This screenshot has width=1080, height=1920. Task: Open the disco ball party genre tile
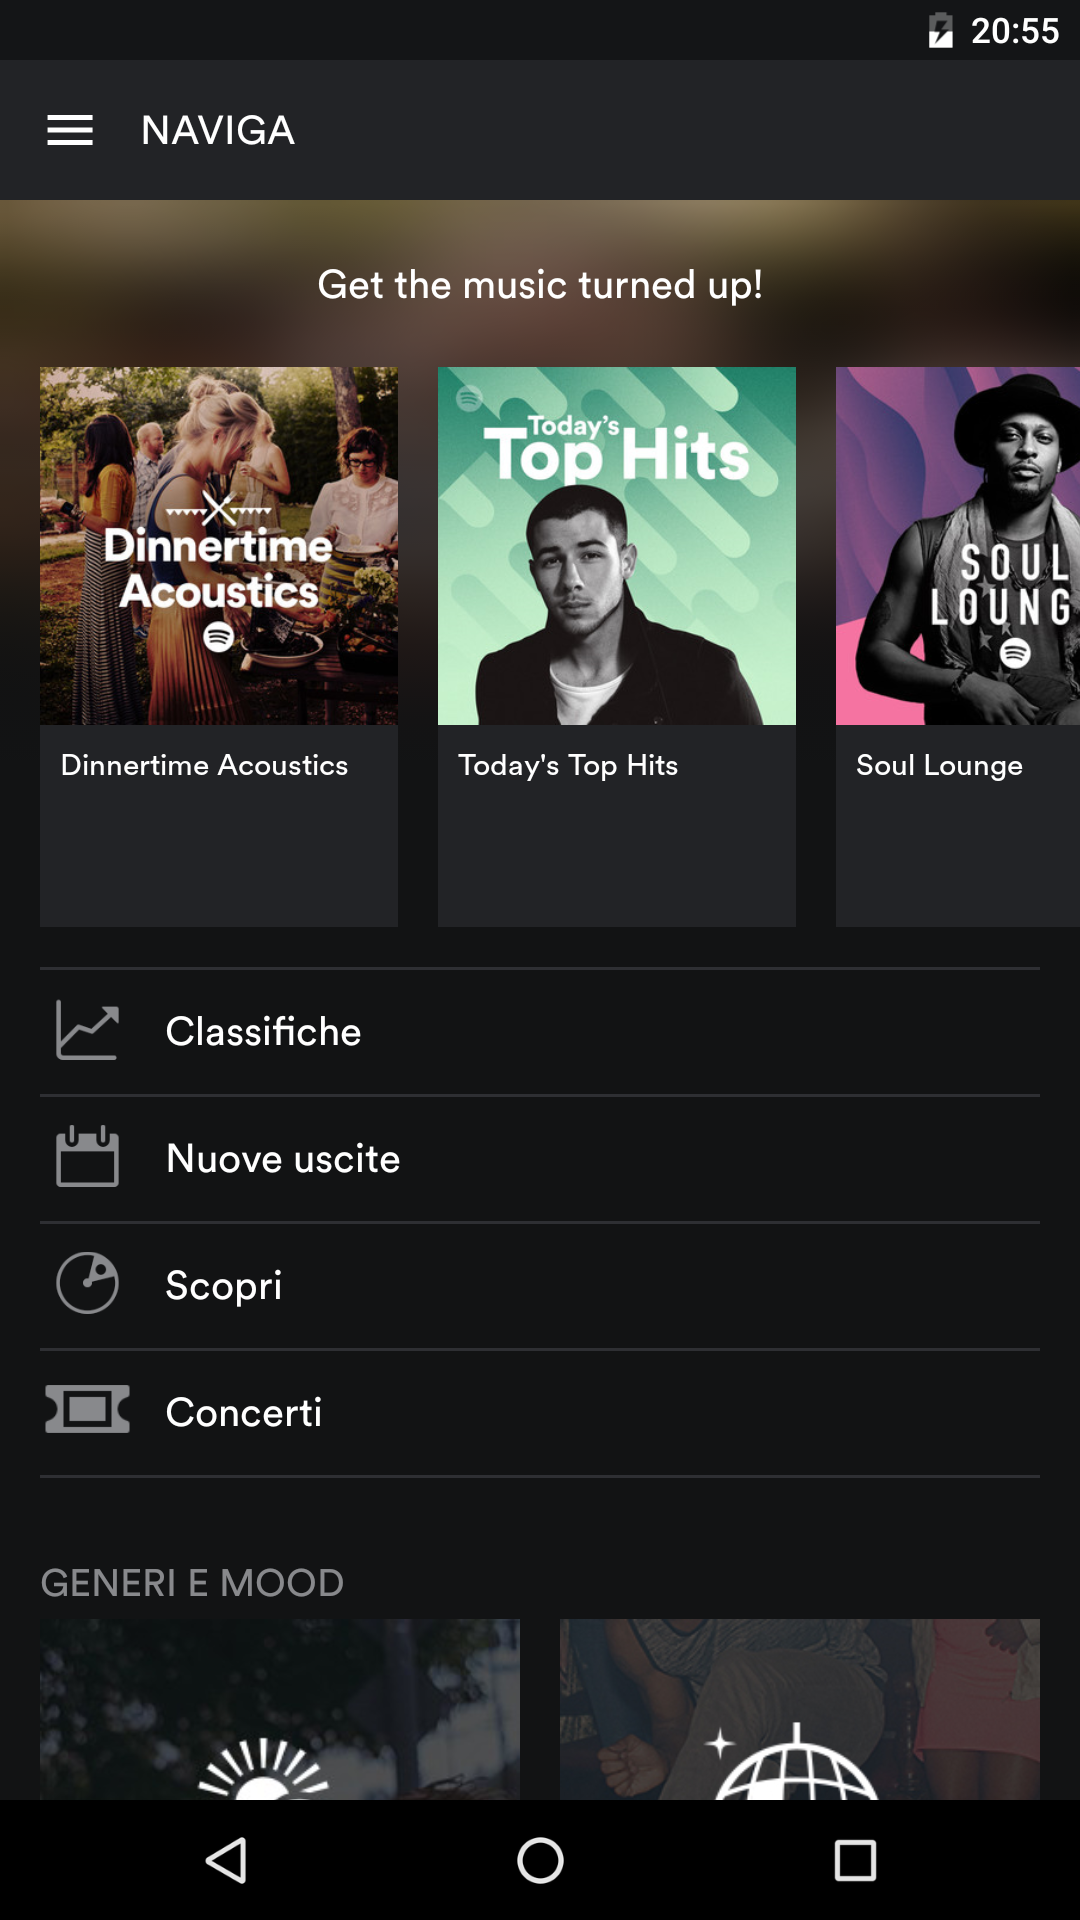point(800,1710)
